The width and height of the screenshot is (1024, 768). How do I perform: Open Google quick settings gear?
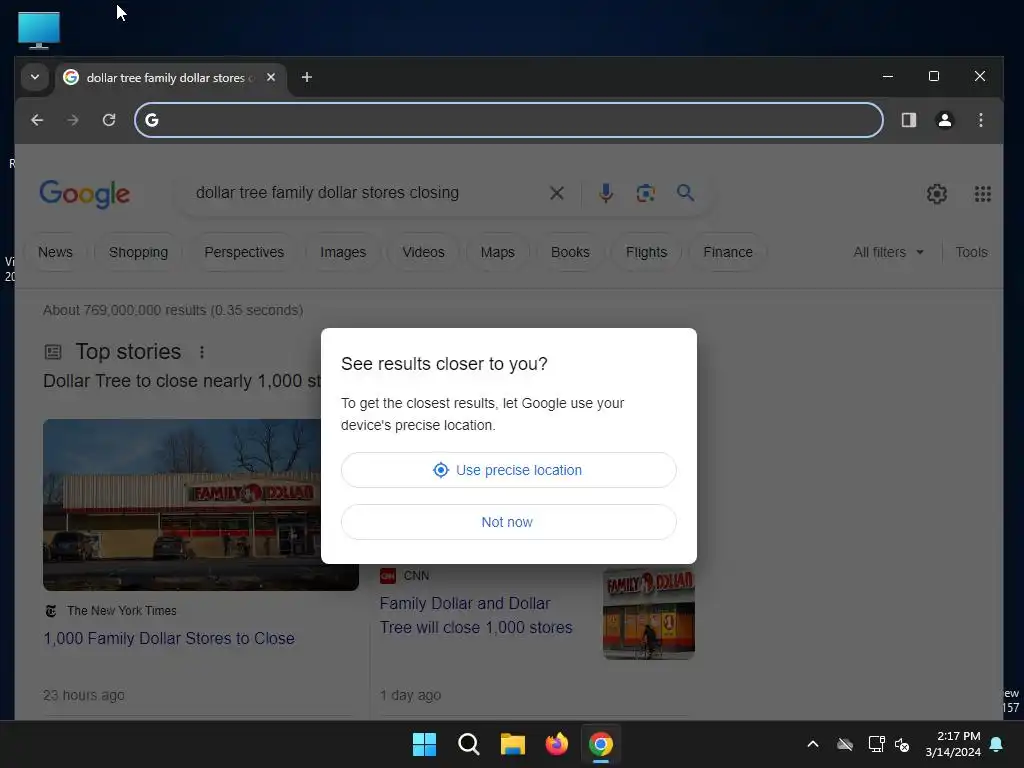(x=936, y=194)
